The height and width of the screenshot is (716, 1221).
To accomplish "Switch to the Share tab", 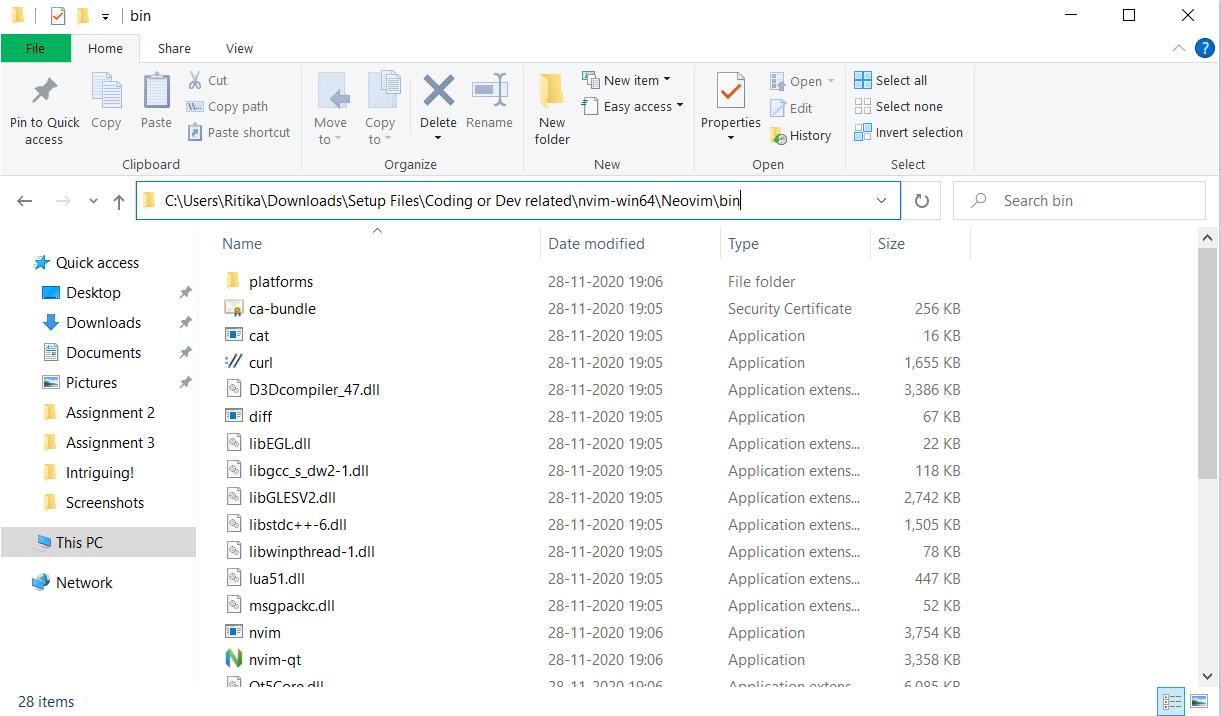I will 174,48.
